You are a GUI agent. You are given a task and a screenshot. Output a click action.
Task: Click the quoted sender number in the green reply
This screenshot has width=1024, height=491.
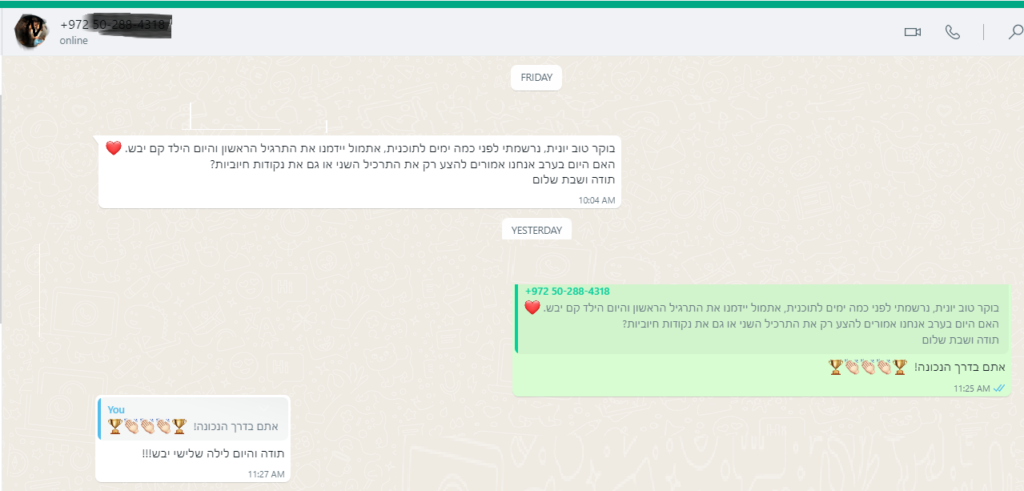(x=568, y=291)
